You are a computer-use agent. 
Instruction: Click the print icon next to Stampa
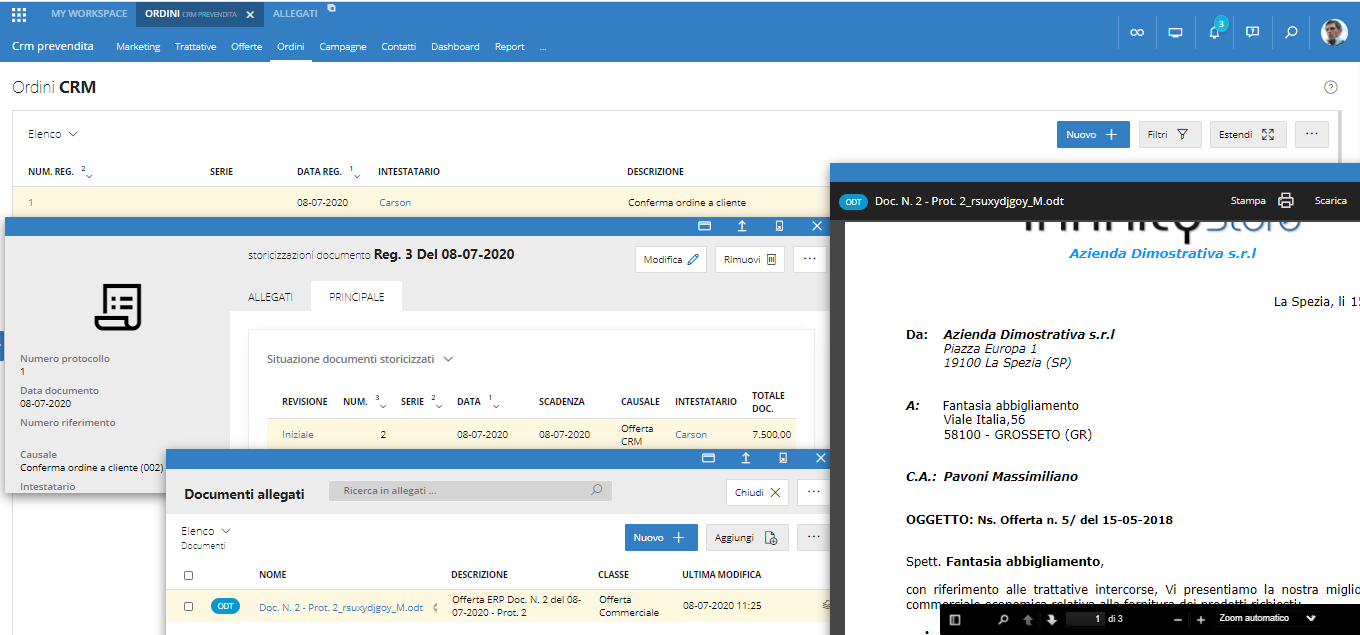point(1285,201)
